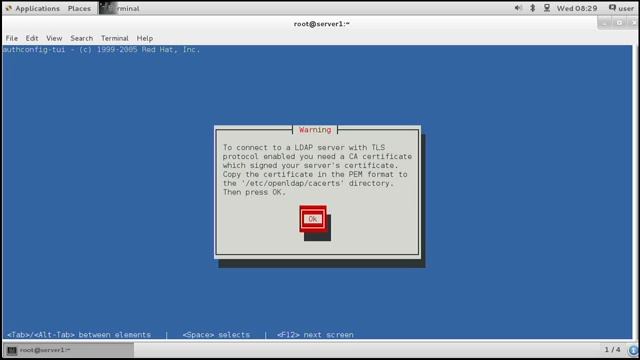Open the Applications menu in the top panel
The height and width of the screenshot is (360, 640).
click(x=33, y=8)
